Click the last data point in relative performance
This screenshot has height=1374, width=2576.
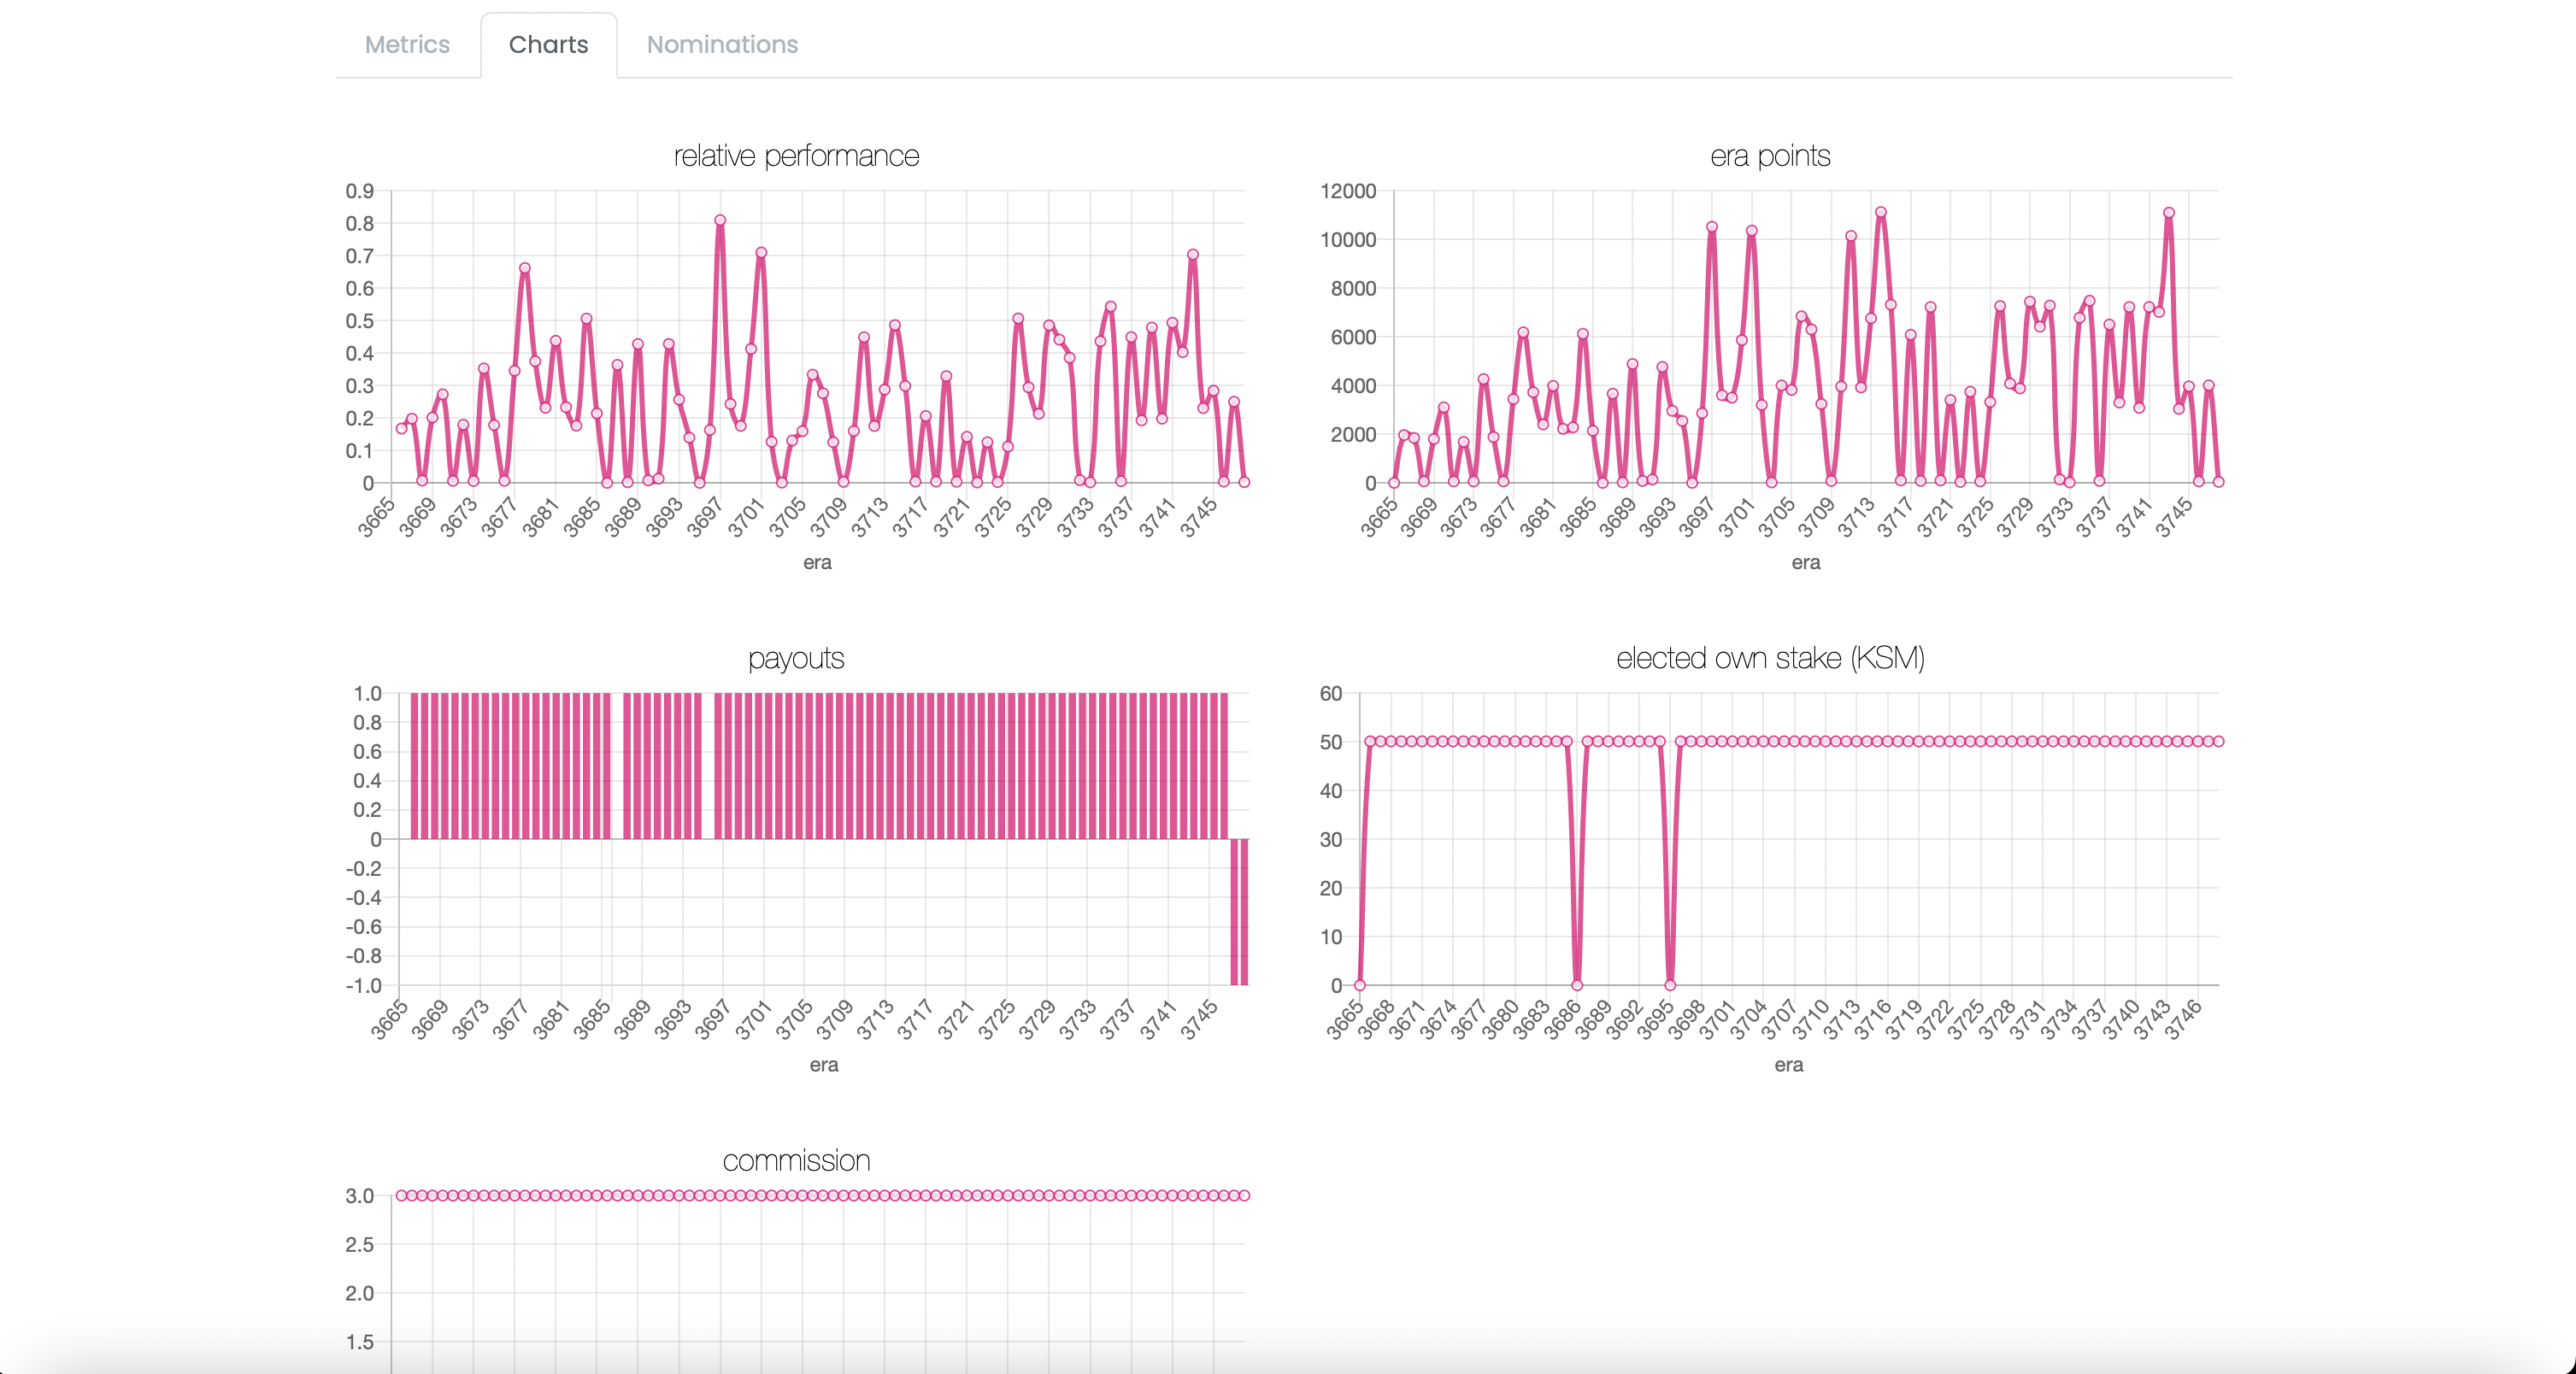point(1244,482)
